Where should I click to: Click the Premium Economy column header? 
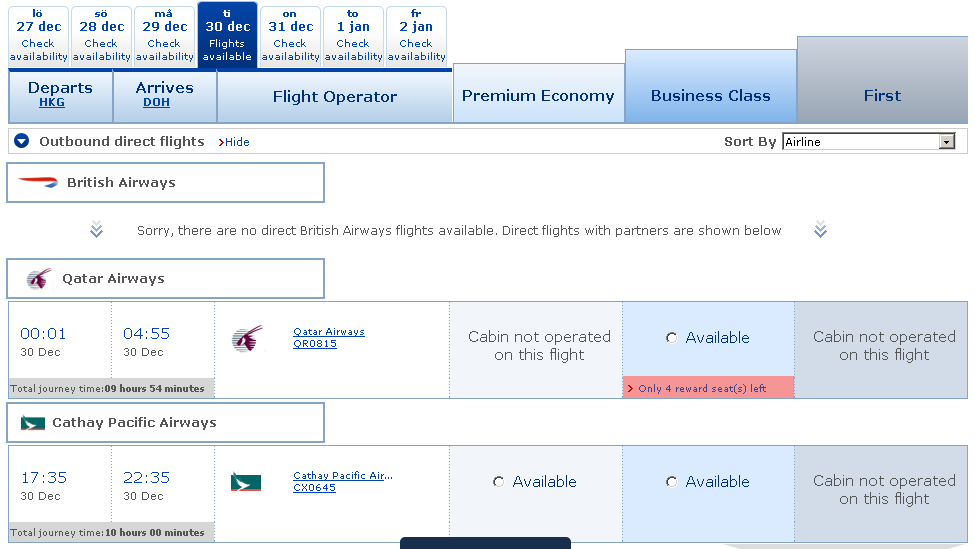pyautogui.click(x=538, y=96)
